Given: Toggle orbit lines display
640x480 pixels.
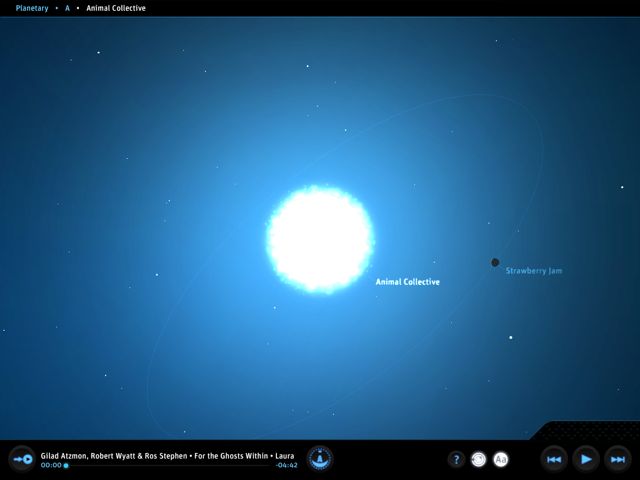Looking at the screenshot, I should point(479,460).
